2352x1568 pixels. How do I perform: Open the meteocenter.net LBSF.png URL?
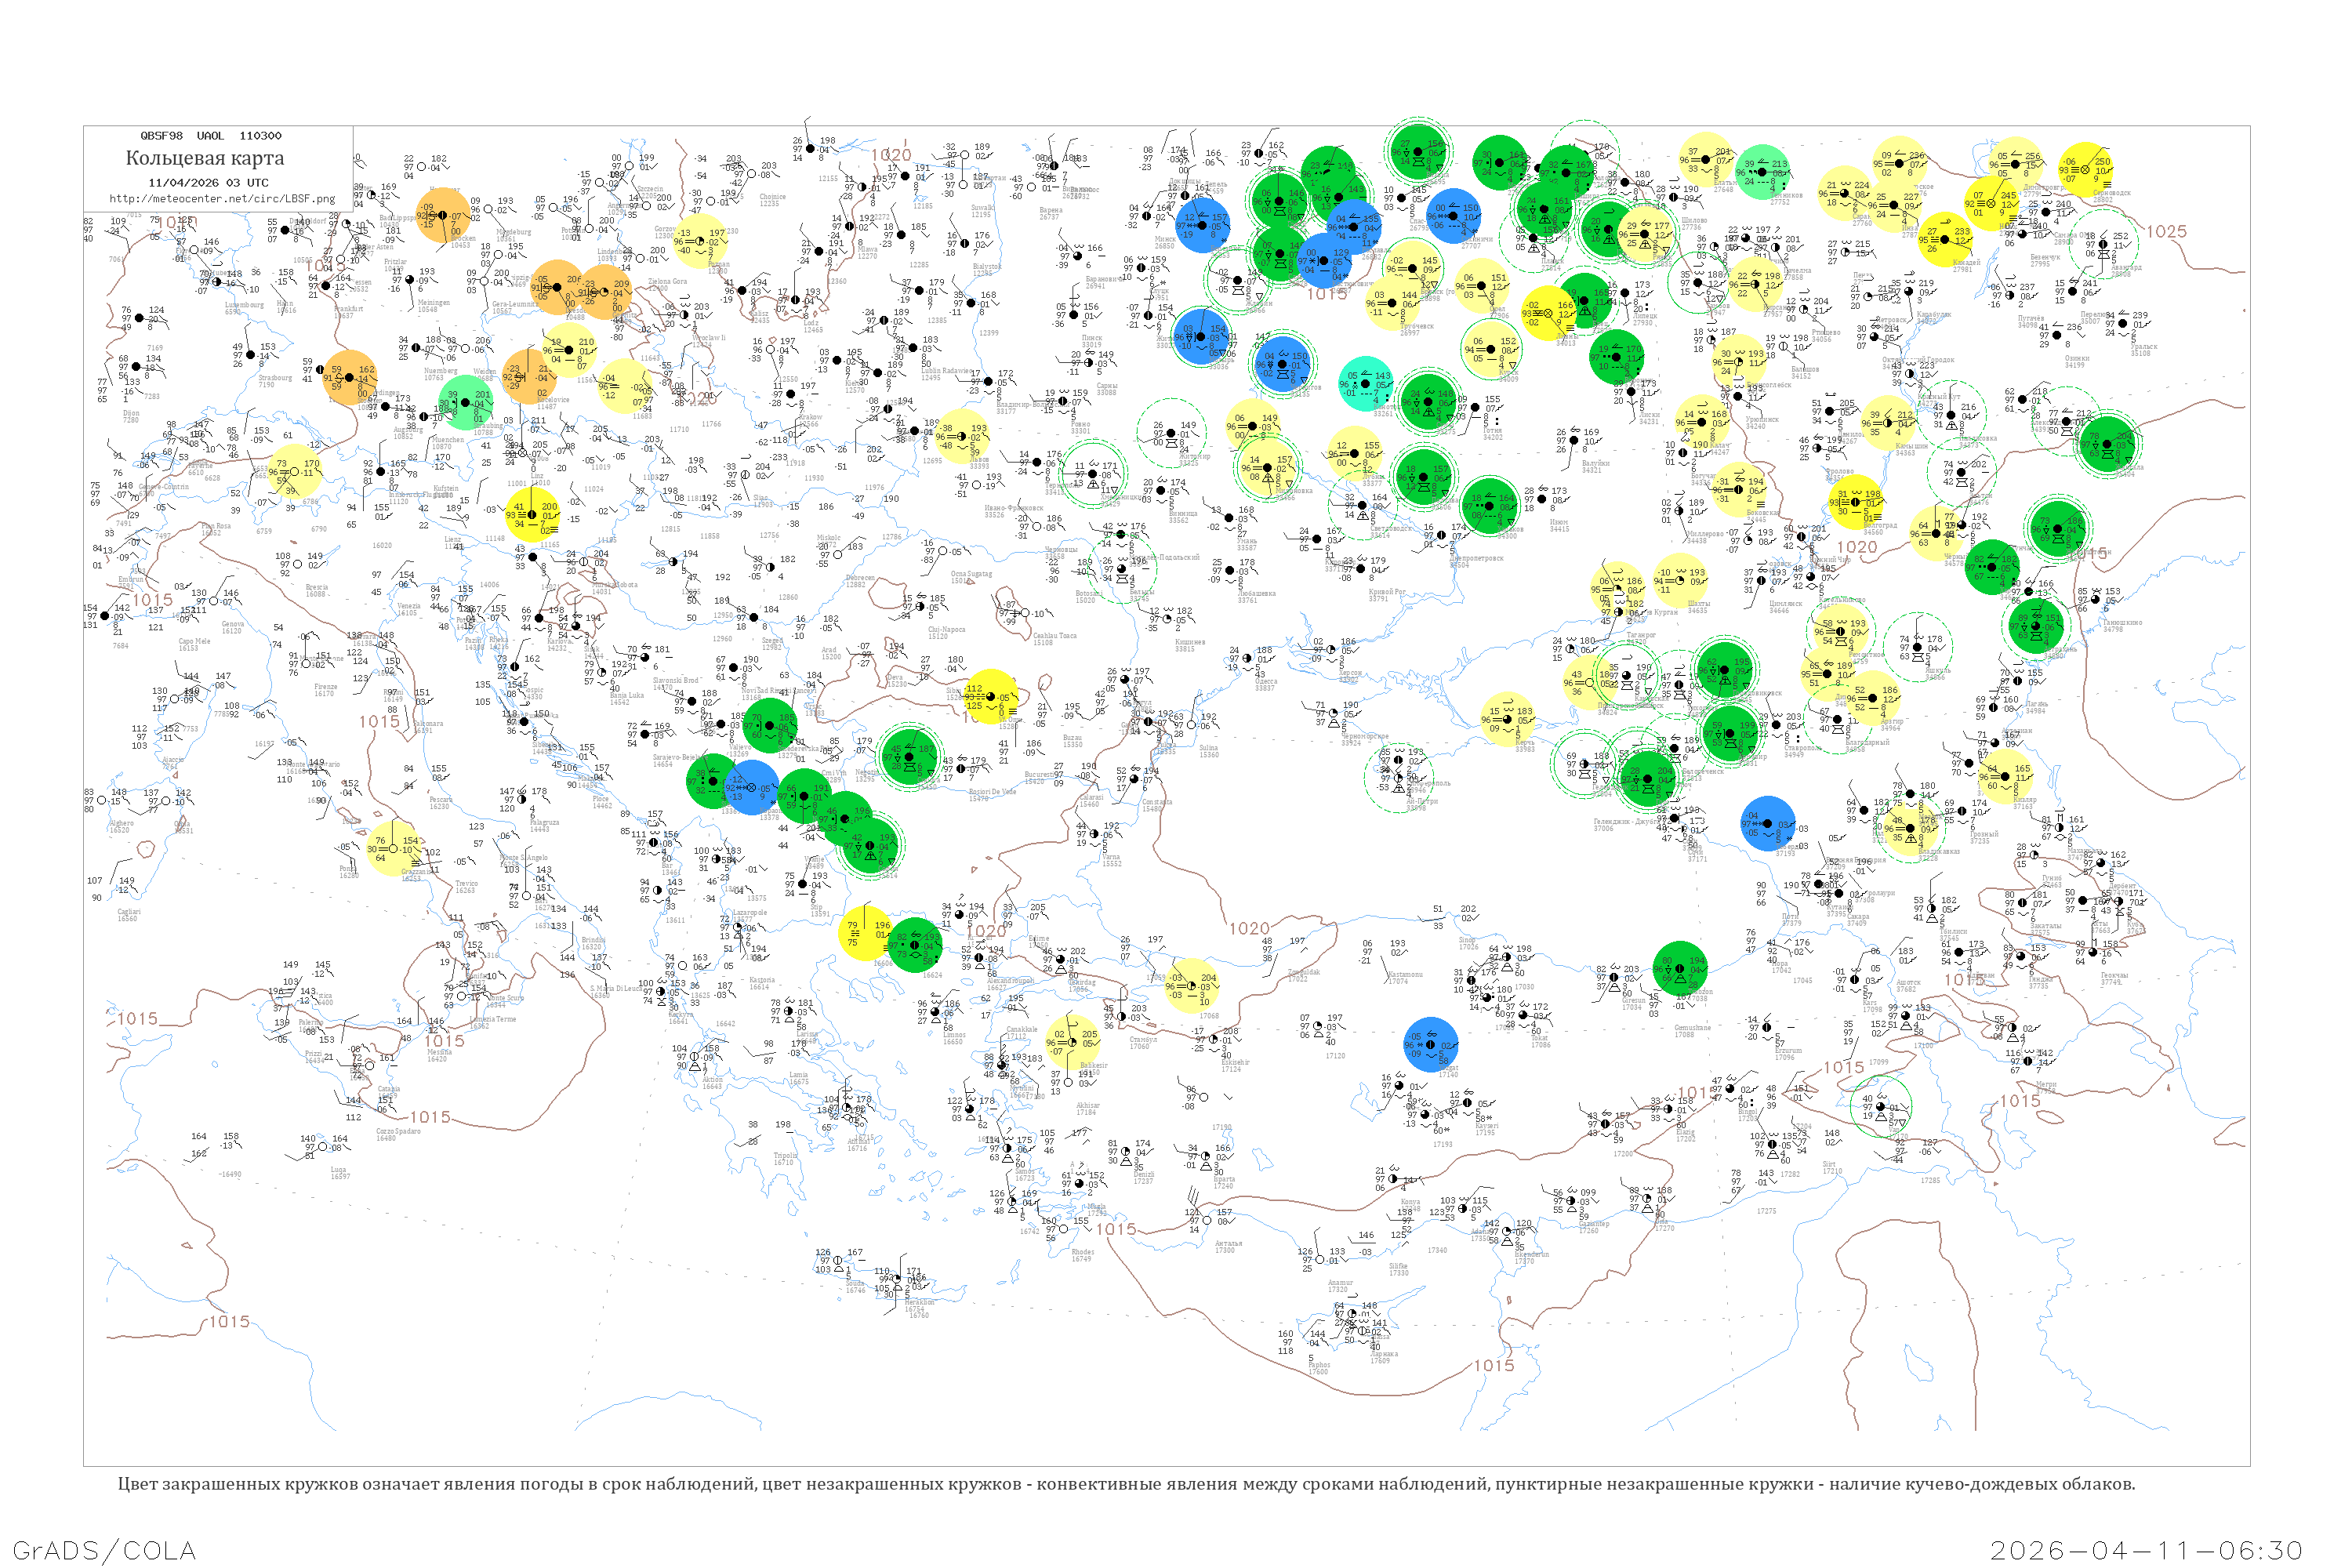click(222, 198)
